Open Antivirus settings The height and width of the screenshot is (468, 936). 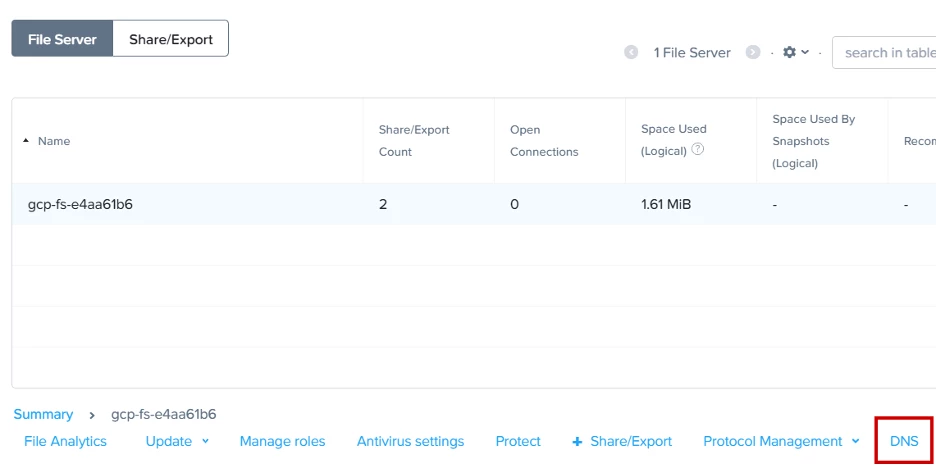[x=410, y=442]
